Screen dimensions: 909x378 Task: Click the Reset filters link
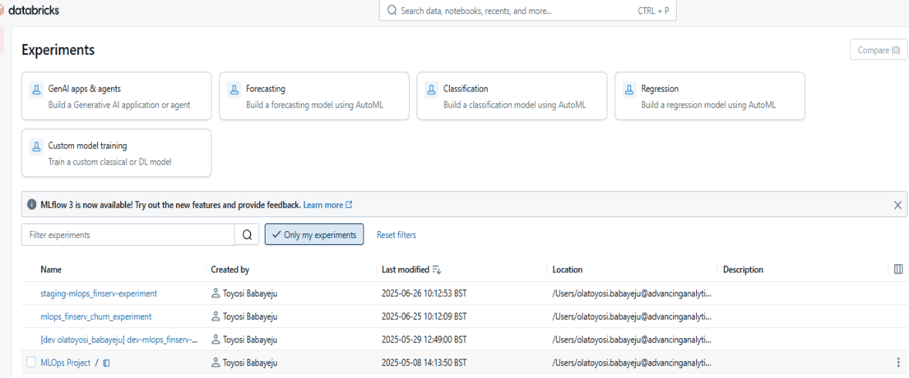click(x=397, y=235)
